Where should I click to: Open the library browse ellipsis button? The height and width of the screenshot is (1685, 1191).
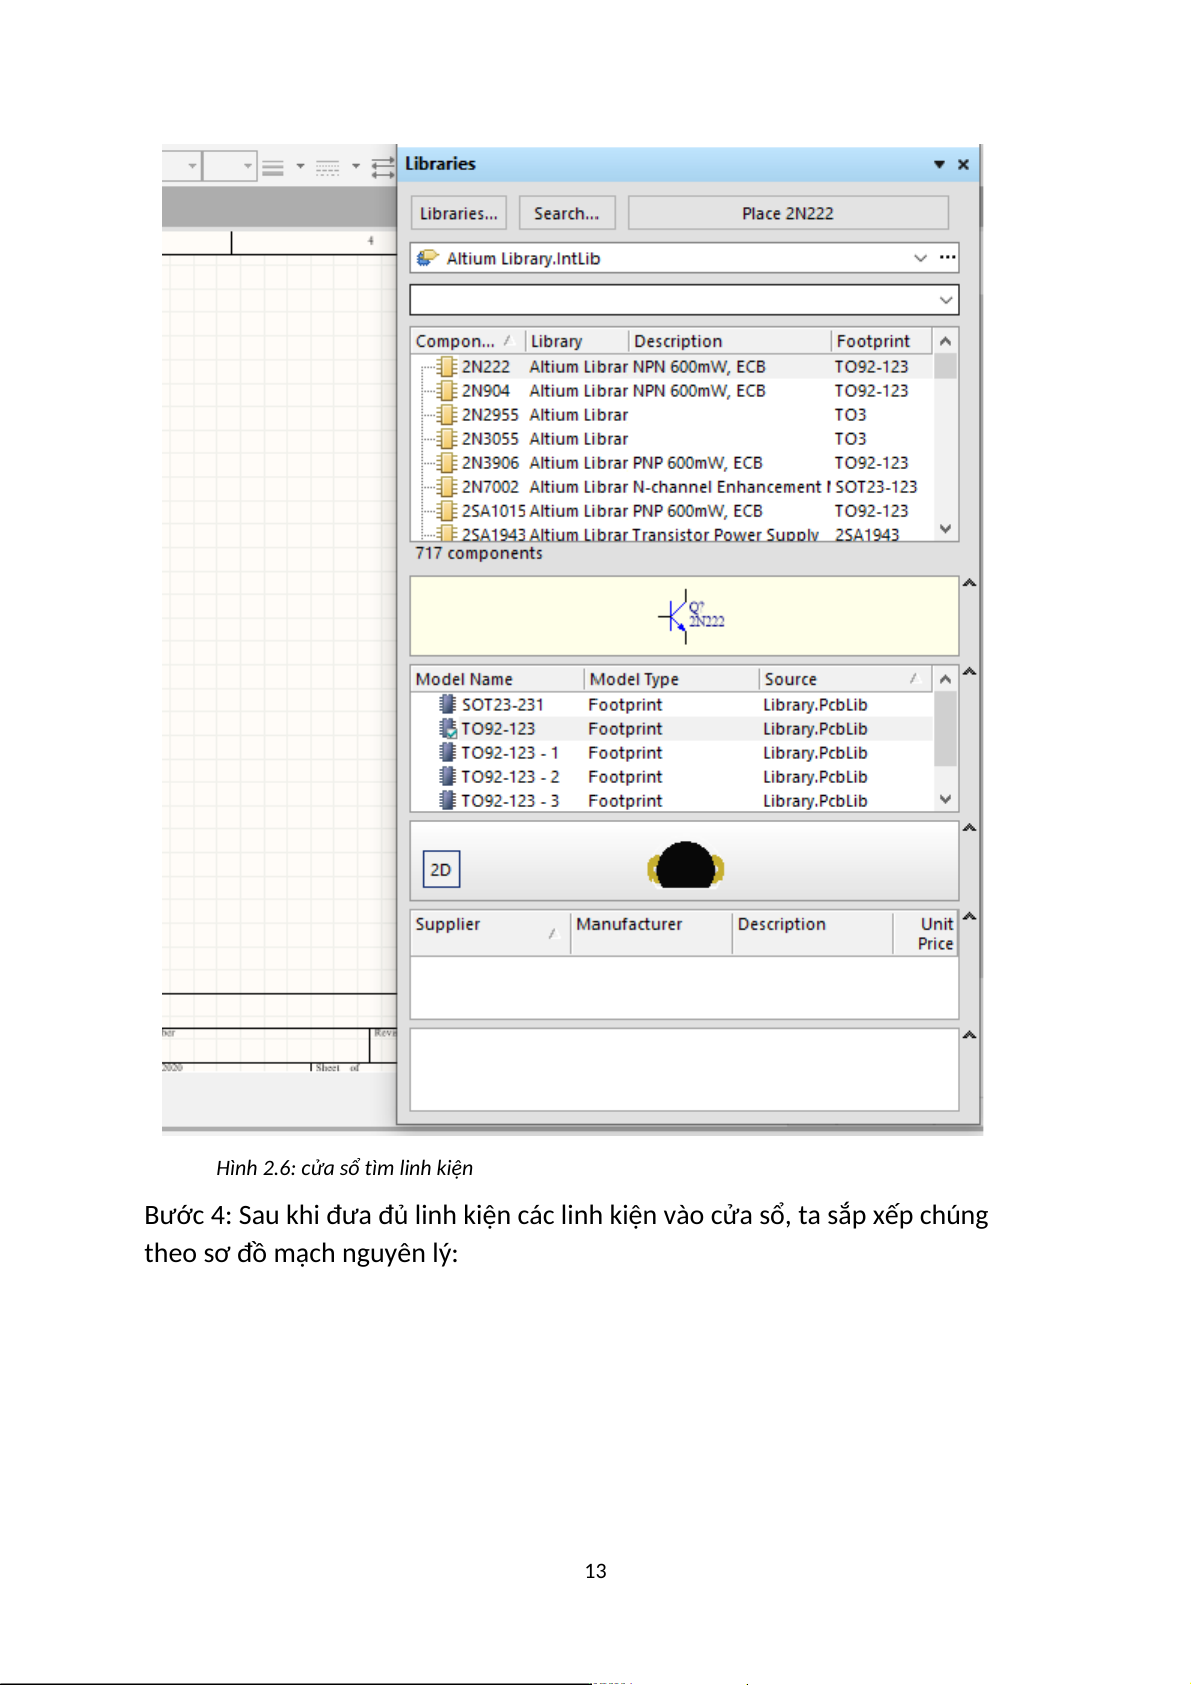(x=947, y=258)
